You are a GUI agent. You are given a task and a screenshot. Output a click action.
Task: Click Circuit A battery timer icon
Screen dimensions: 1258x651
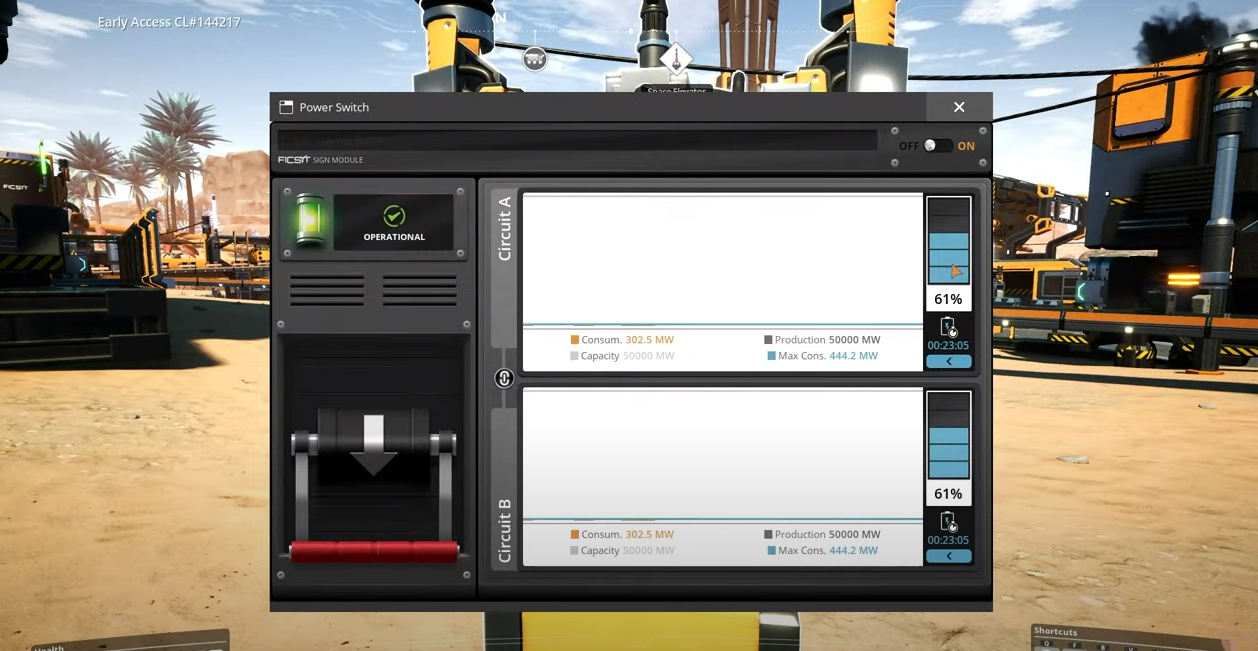point(948,326)
